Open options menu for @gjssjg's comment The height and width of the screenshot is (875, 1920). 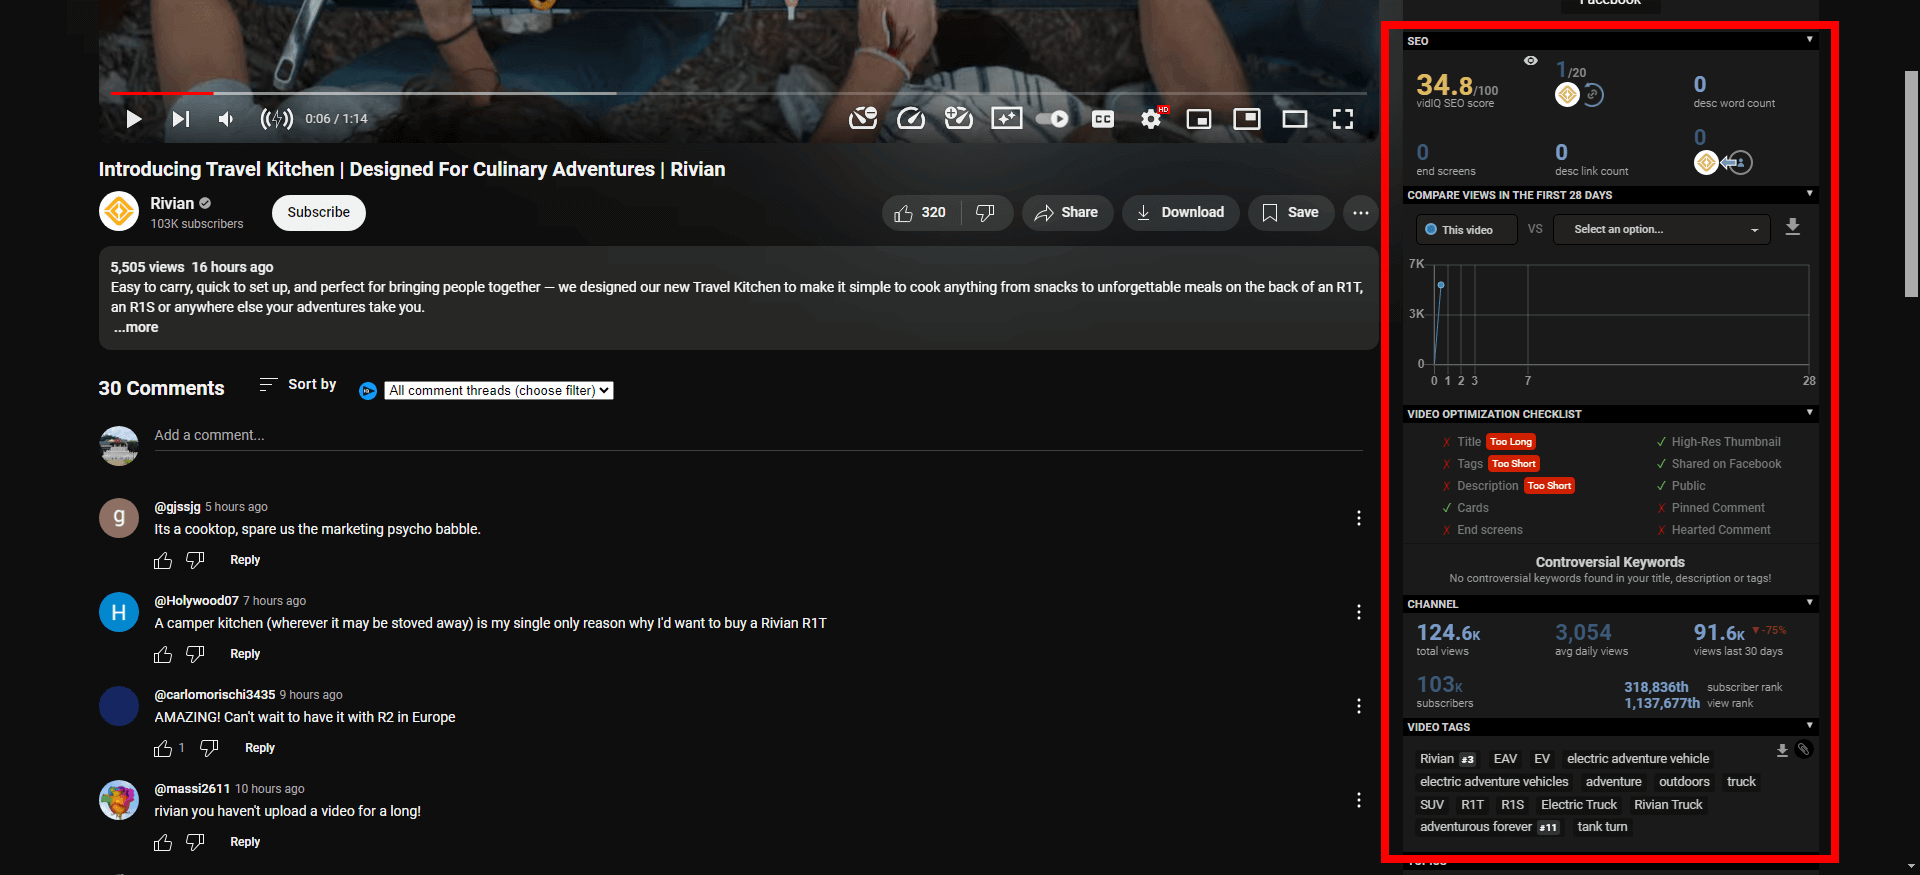(x=1358, y=518)
